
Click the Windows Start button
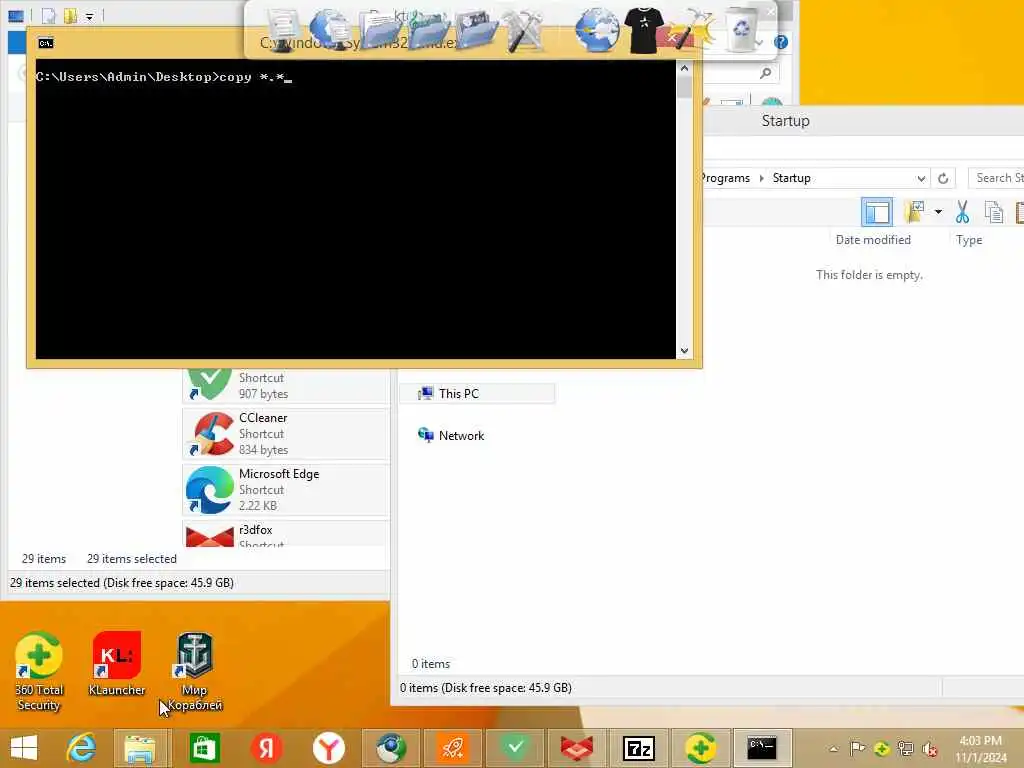point(24,748)
